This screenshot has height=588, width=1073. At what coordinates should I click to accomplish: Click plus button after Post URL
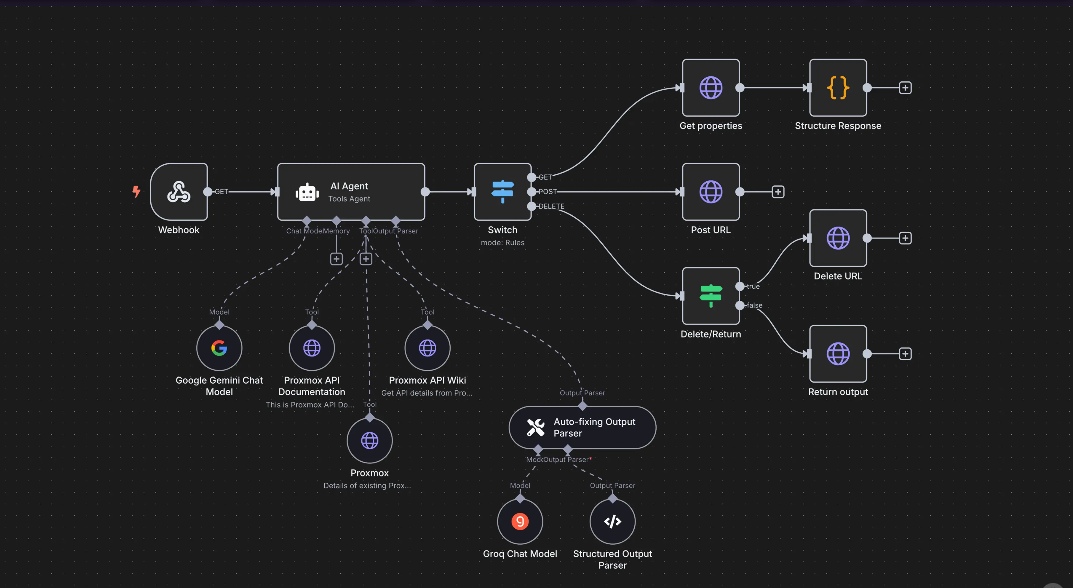point(777,192)
